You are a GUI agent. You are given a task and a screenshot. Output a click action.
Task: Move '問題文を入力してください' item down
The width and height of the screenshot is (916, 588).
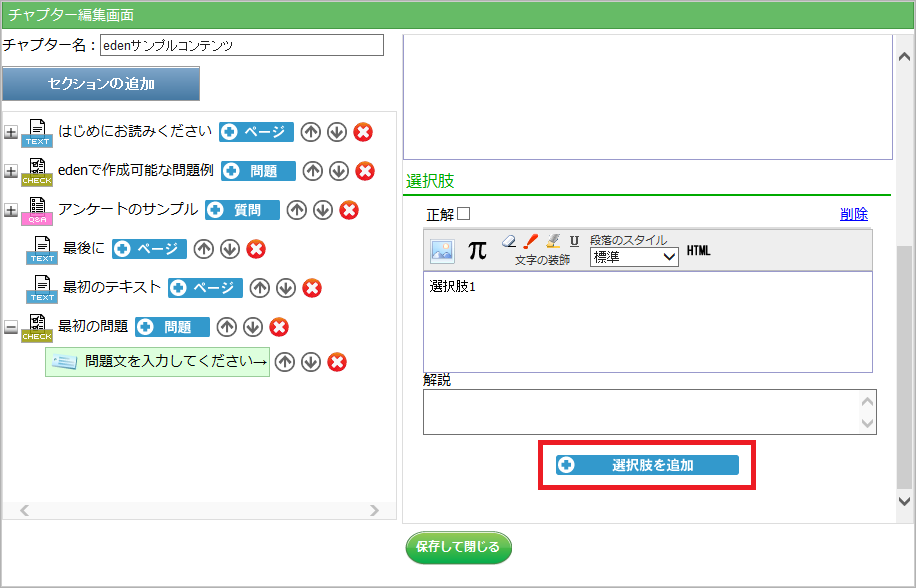click(311, 363)
